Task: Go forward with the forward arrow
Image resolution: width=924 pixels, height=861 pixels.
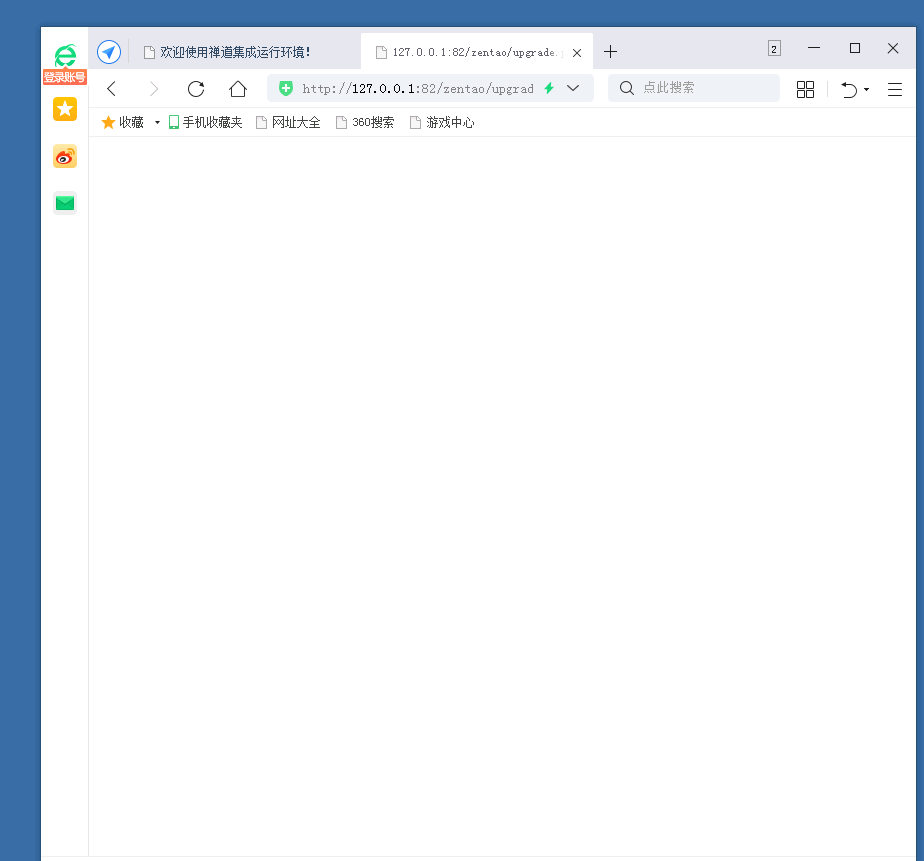Action: pos(153,89)
